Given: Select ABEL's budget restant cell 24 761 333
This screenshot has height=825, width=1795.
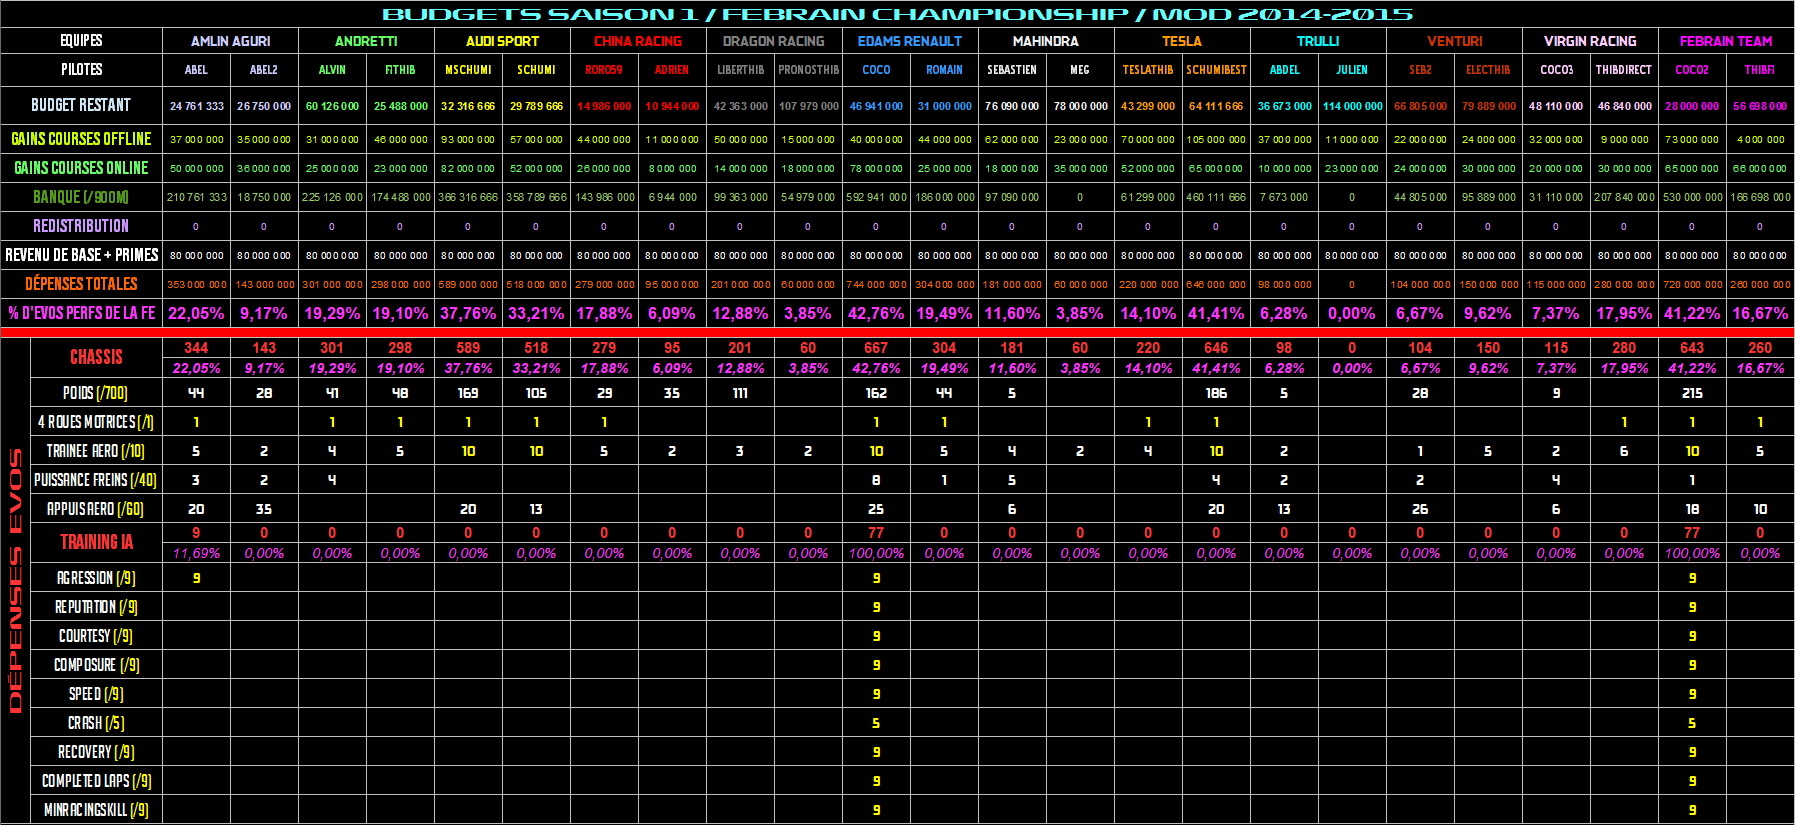Looking at the screenshot, I should pyautogui.click(x=196, y=106).
